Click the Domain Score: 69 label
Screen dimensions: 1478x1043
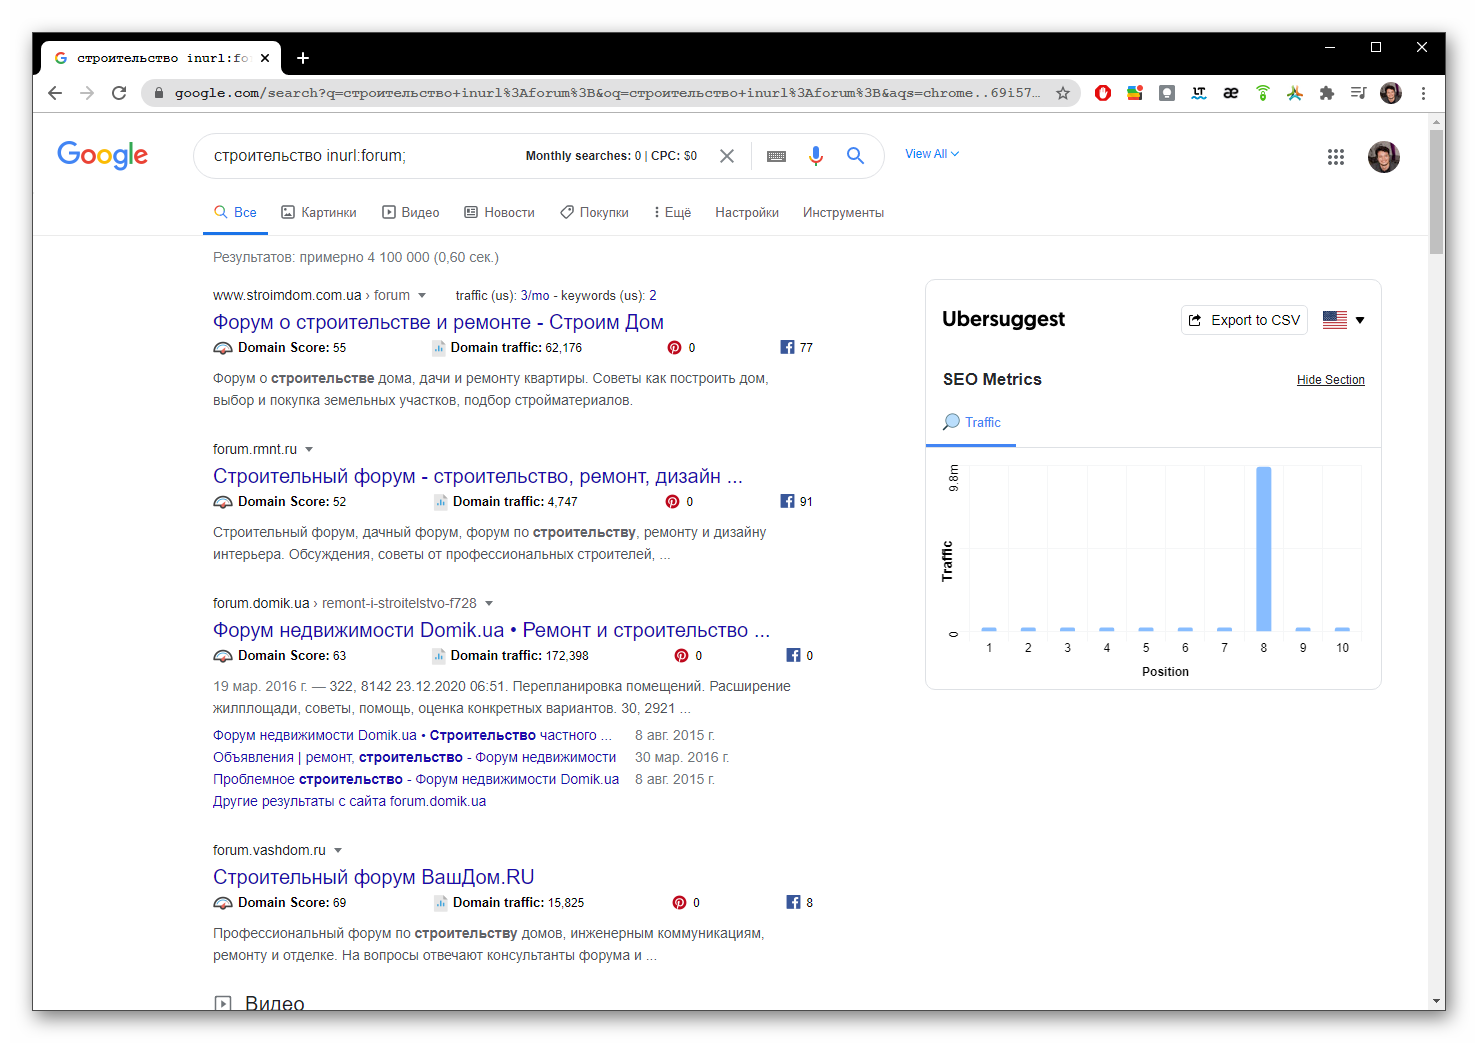(292, 903)
